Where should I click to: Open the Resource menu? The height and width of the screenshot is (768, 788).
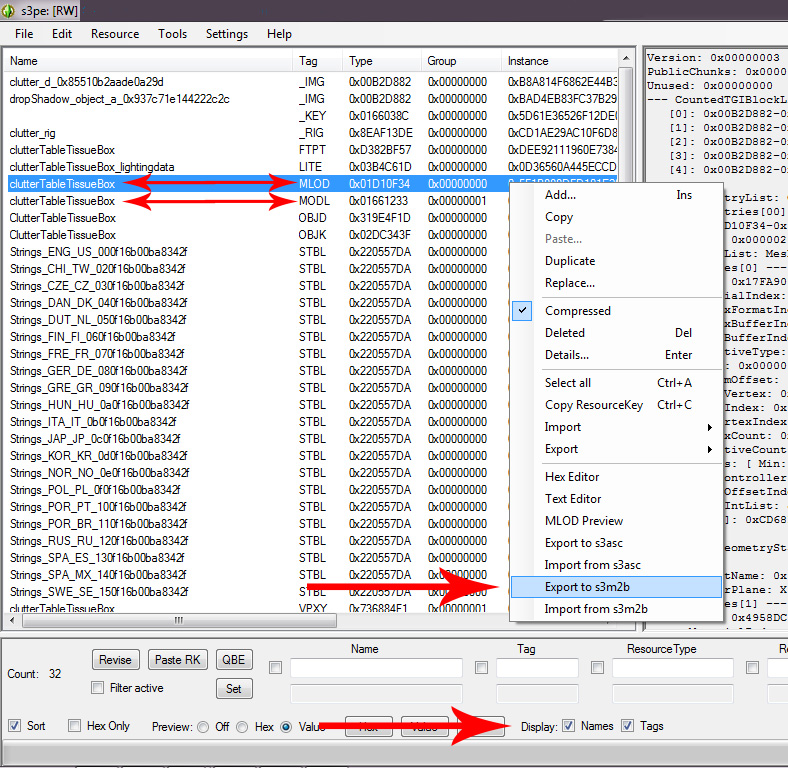tap(115, 34)
